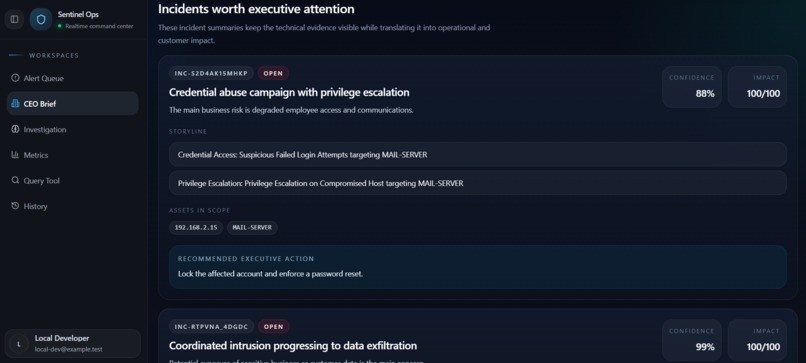The image size is (806, 363).
Task: Click heading Incidents worth executive attention
Action: (x=256, y=9)
